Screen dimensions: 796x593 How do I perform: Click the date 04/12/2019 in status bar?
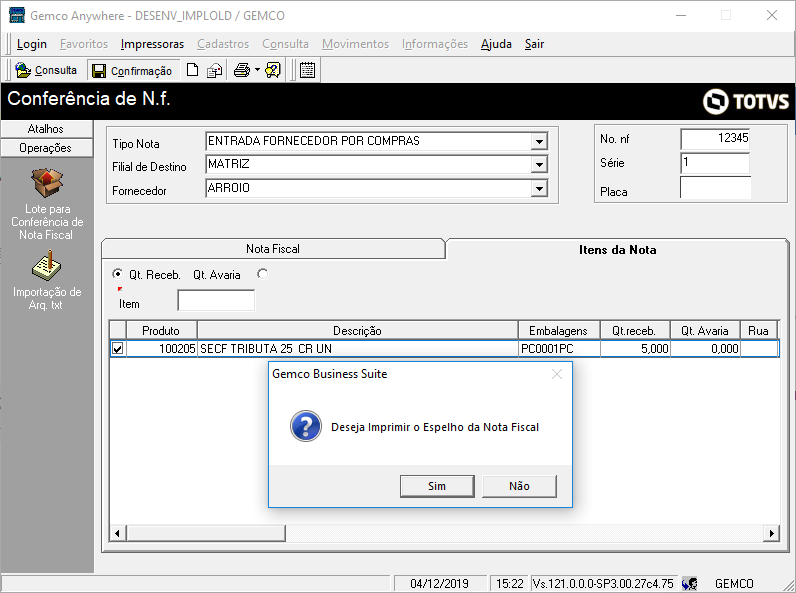click(440, 584)
